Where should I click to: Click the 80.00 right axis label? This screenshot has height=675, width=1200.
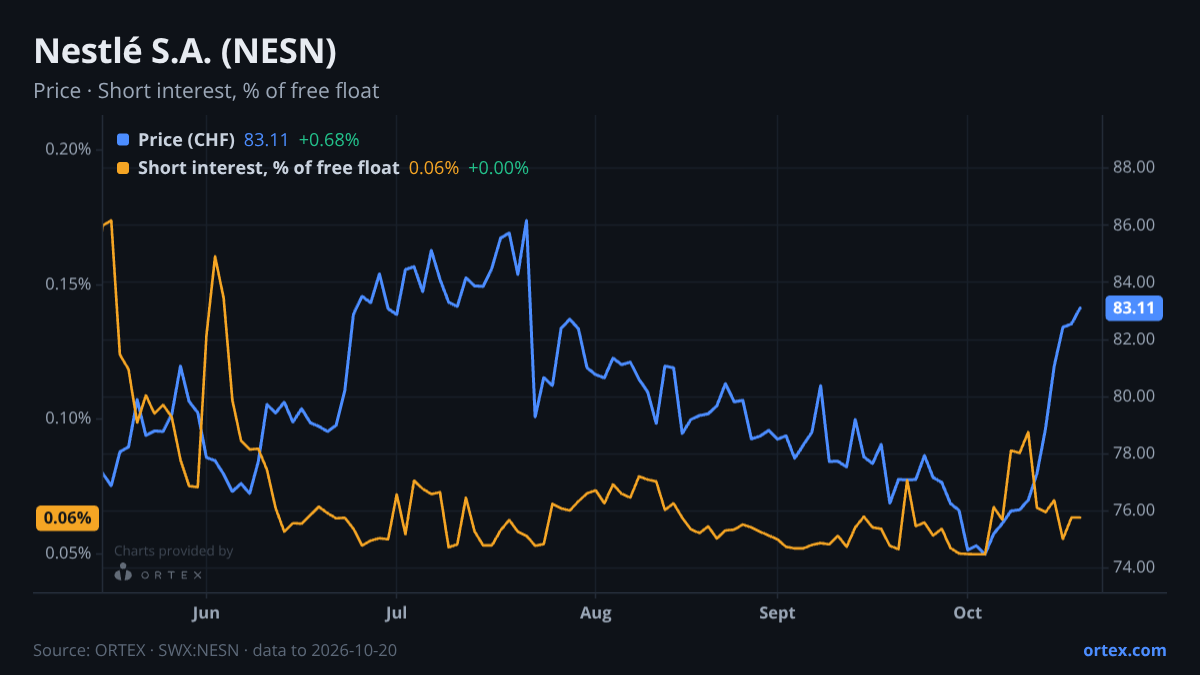tap(1134, 396)
